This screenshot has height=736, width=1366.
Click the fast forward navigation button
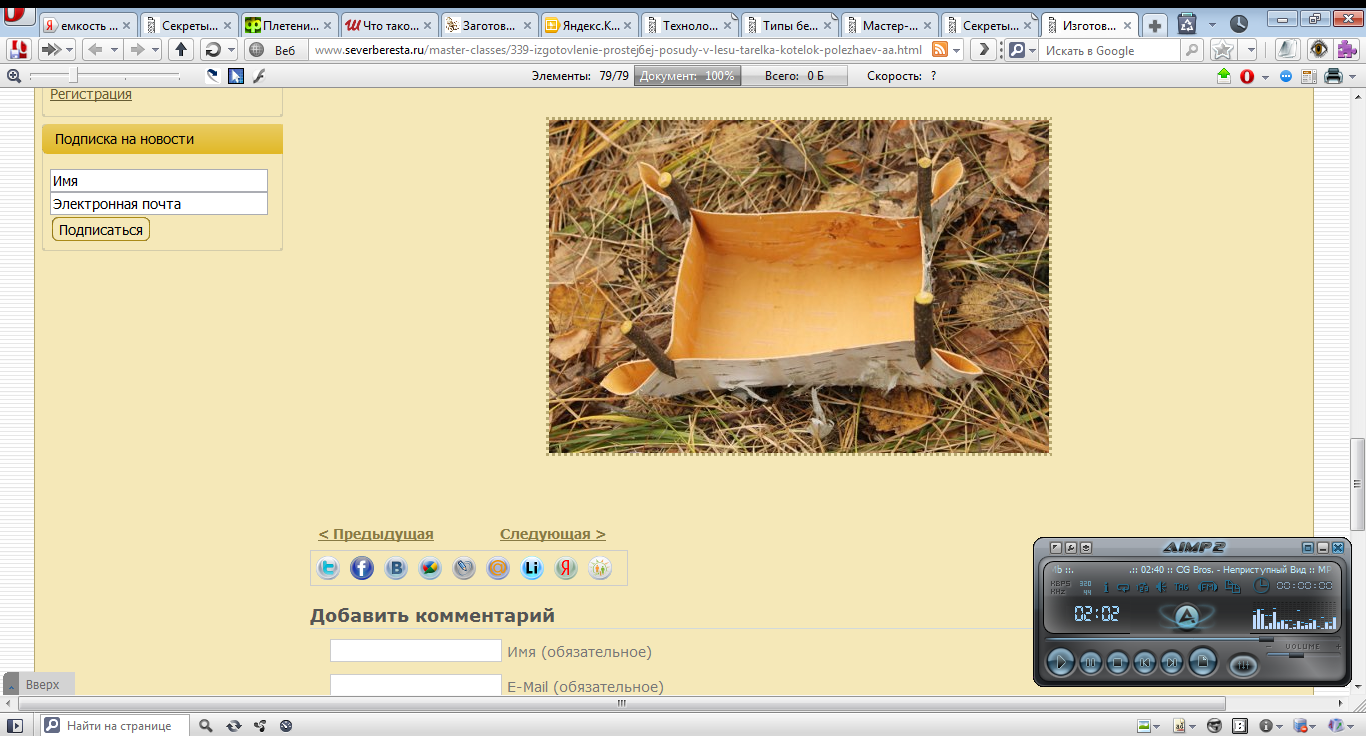[x=50, y=49]
